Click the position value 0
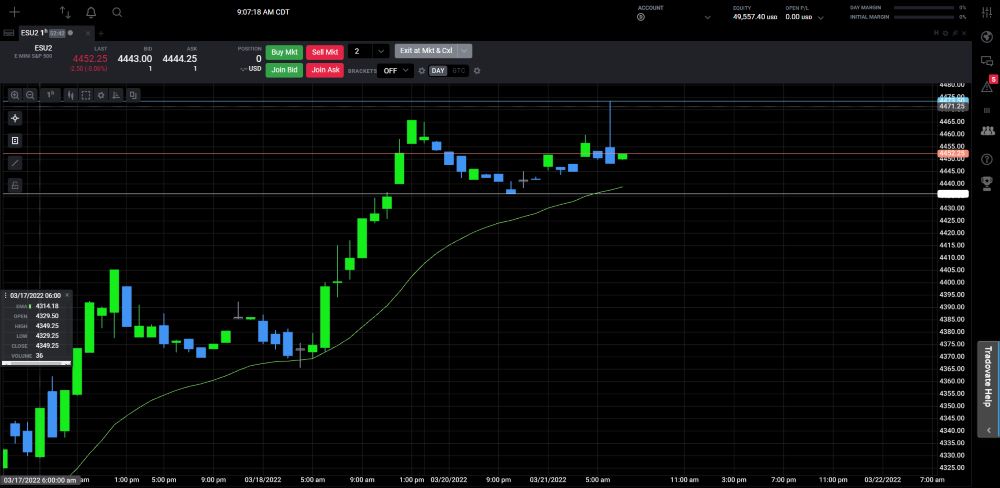Screen dimensions: 1000x488 click(258, 59)
